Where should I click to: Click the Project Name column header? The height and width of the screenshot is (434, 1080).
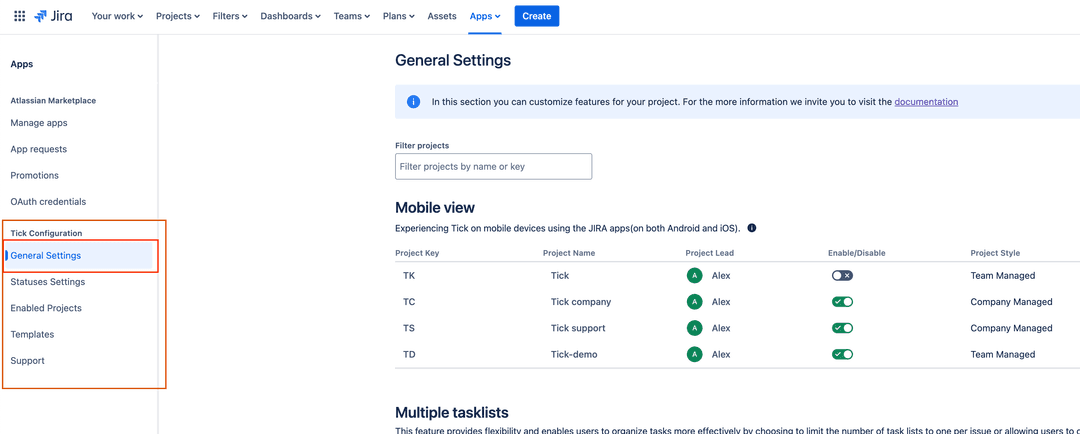(x=569, y=253)
